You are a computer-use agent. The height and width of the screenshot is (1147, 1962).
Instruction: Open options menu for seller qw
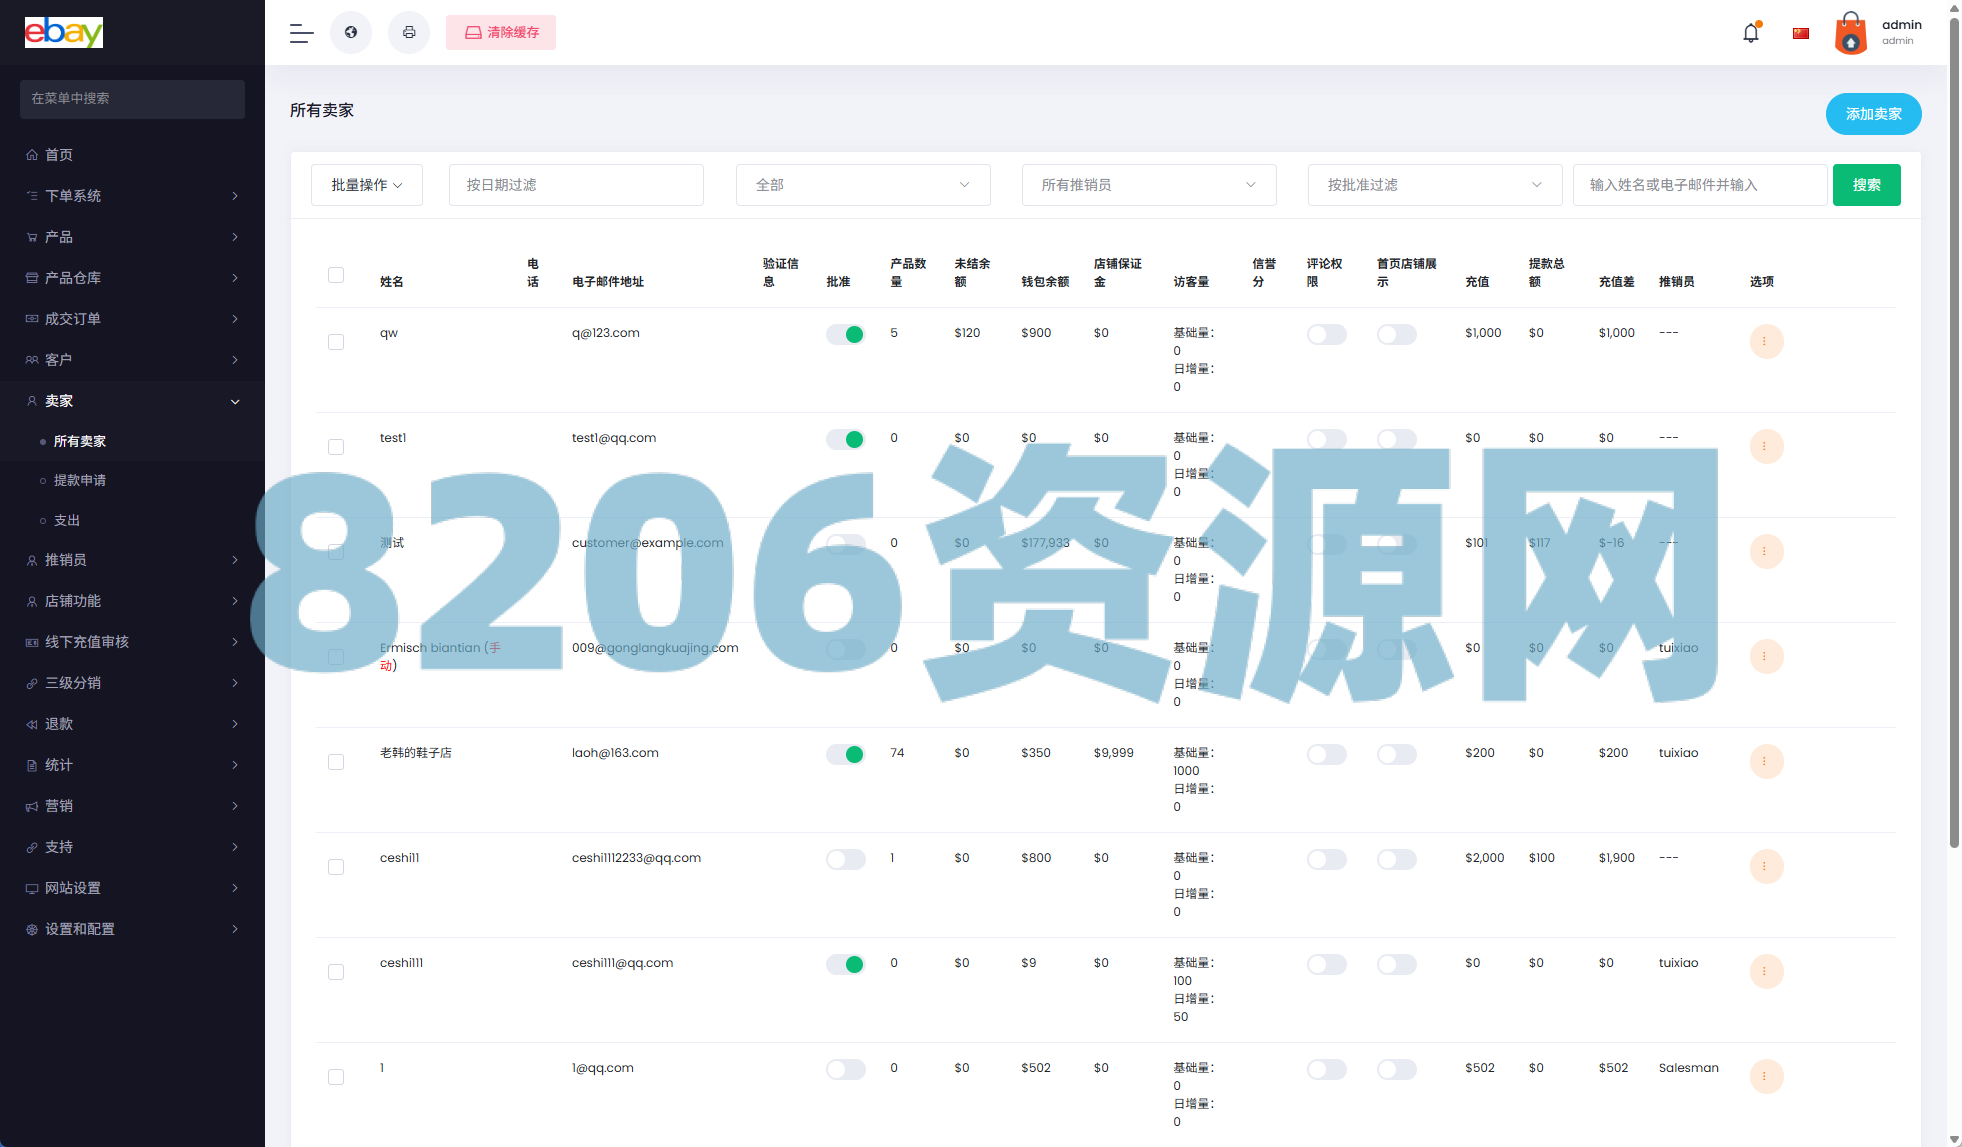1766,342
